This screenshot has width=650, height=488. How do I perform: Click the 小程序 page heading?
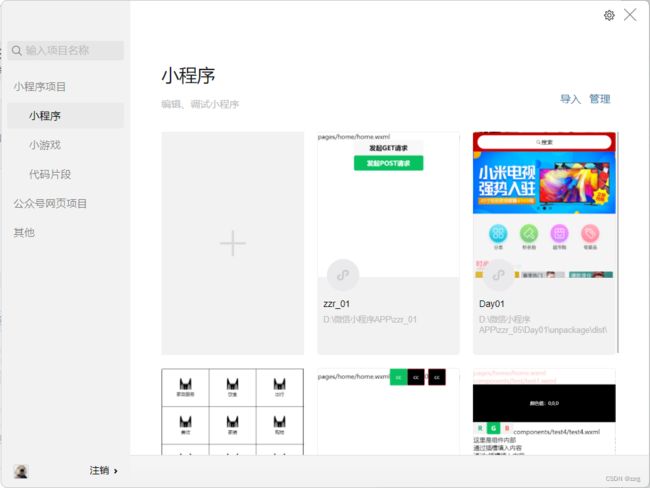click(188, 76)
